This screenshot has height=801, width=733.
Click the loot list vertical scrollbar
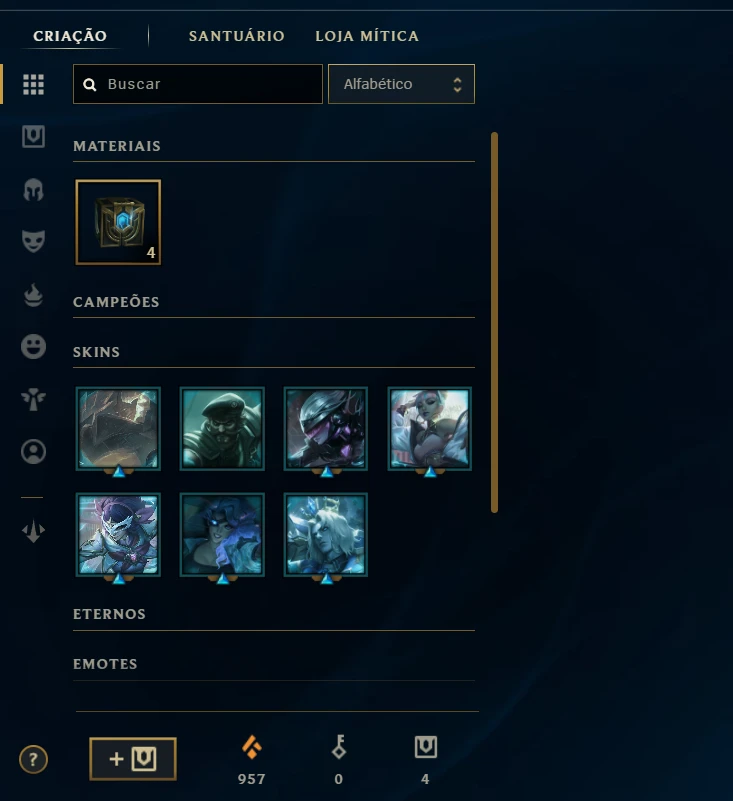click(494, 322)
